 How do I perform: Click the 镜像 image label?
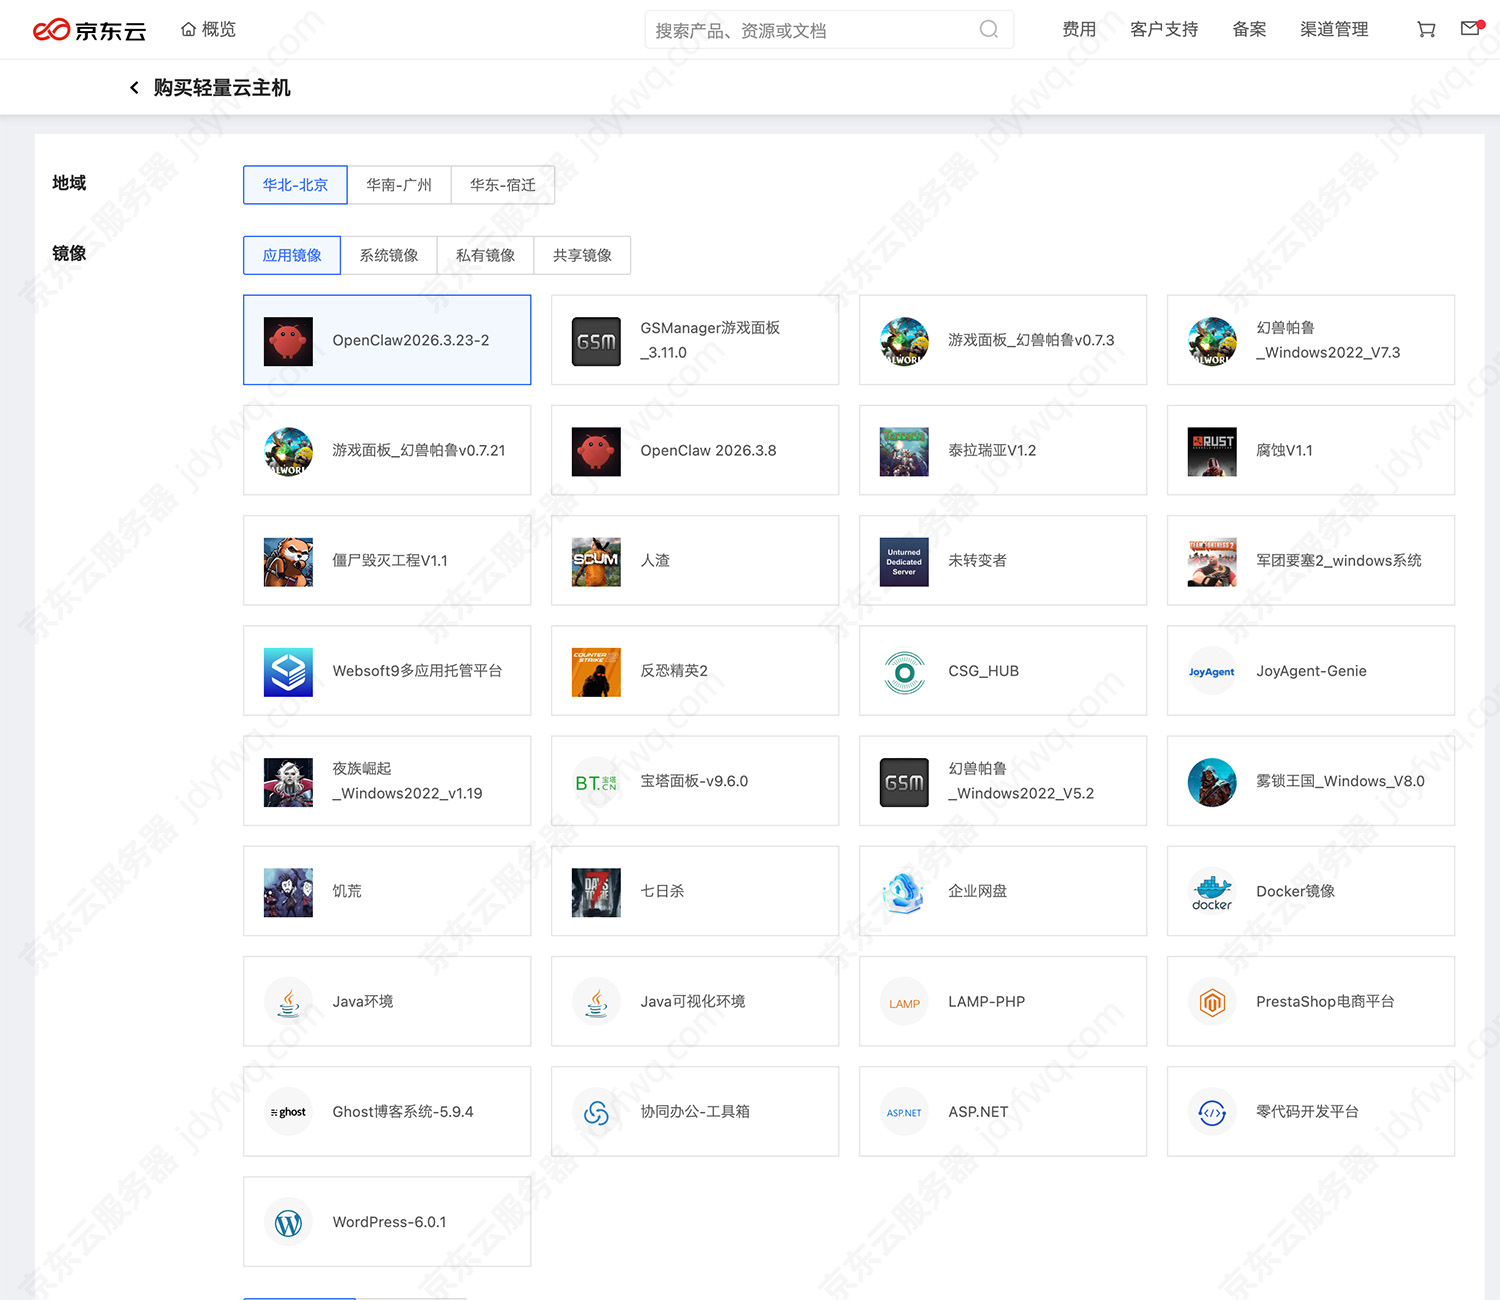click(x=69, y=253)
